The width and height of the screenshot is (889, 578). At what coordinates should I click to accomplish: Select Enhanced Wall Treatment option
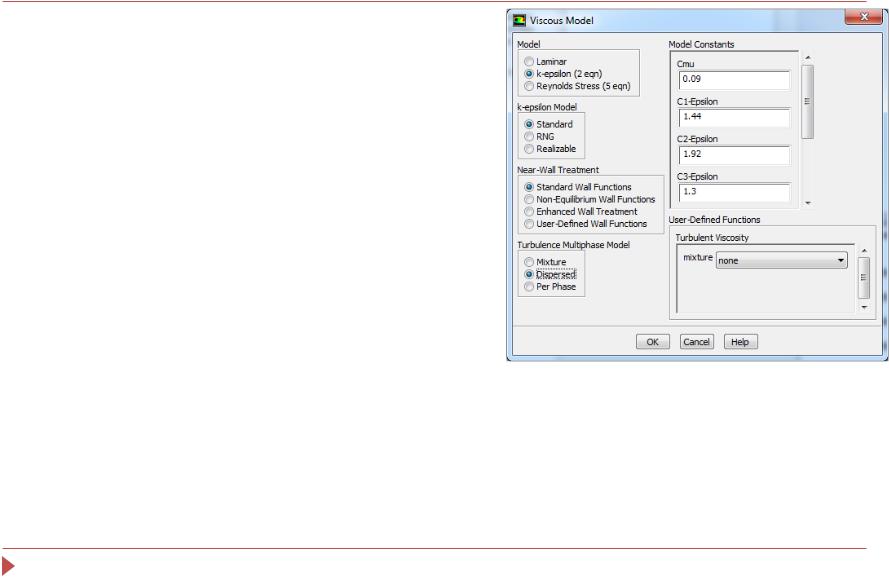pos(529,212)
